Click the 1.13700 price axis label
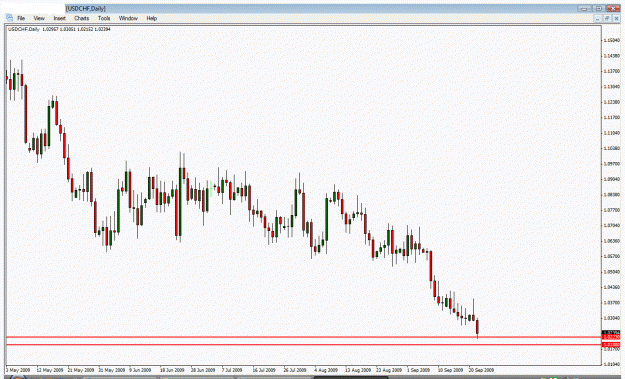This screenshot has width=625, height=379. (611, 71)
